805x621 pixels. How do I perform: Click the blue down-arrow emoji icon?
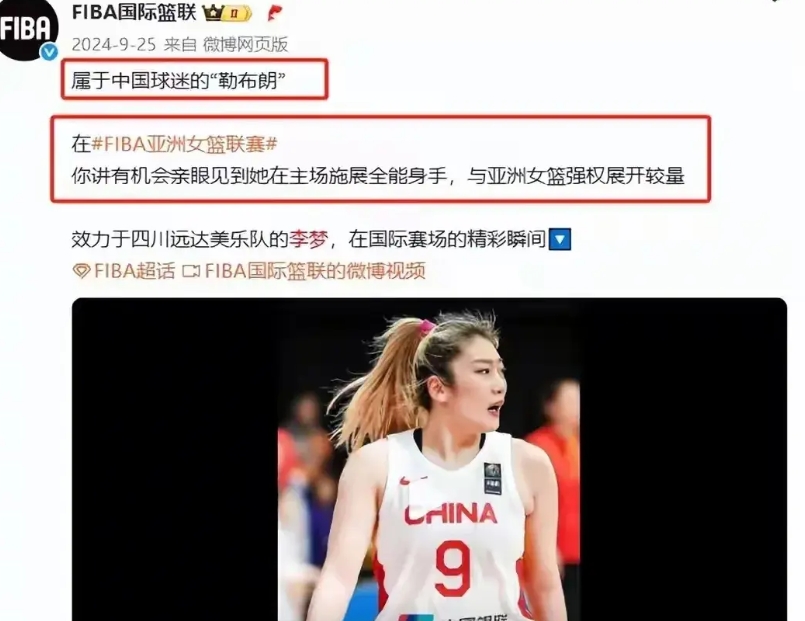[x=560, y=240]
